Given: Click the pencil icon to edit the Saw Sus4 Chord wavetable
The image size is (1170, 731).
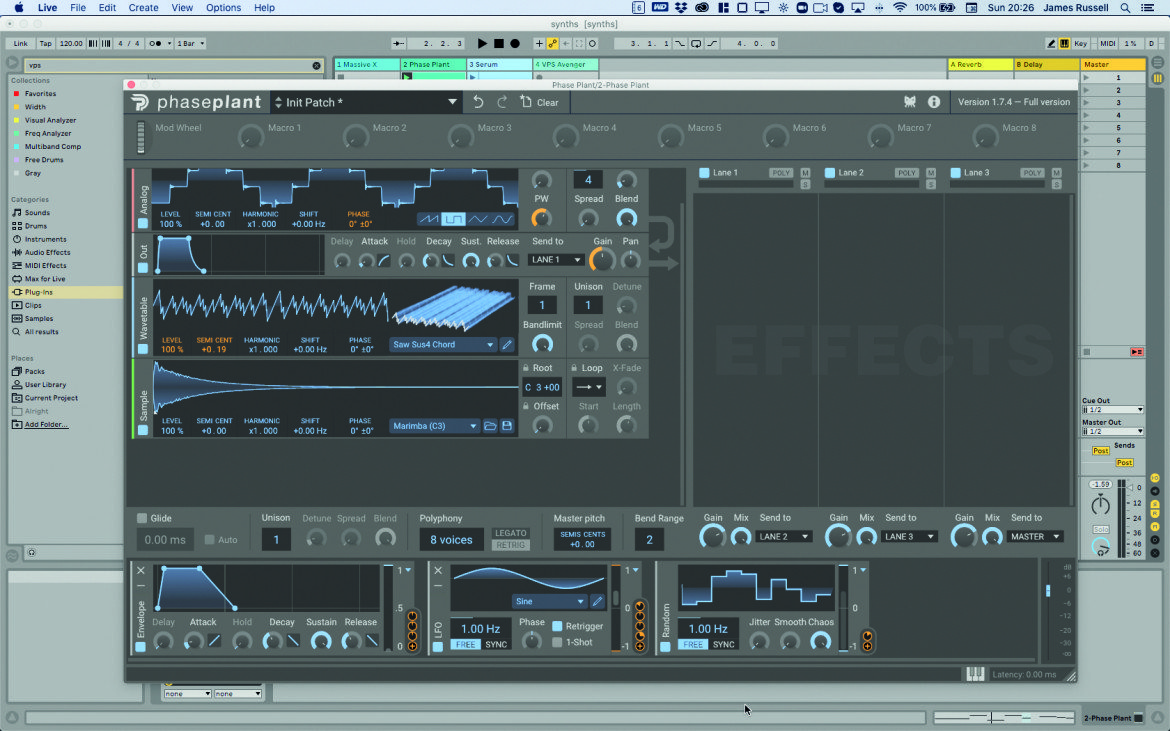Looking at the screenshot, I should pyautogui.click(x=507, y=345).
